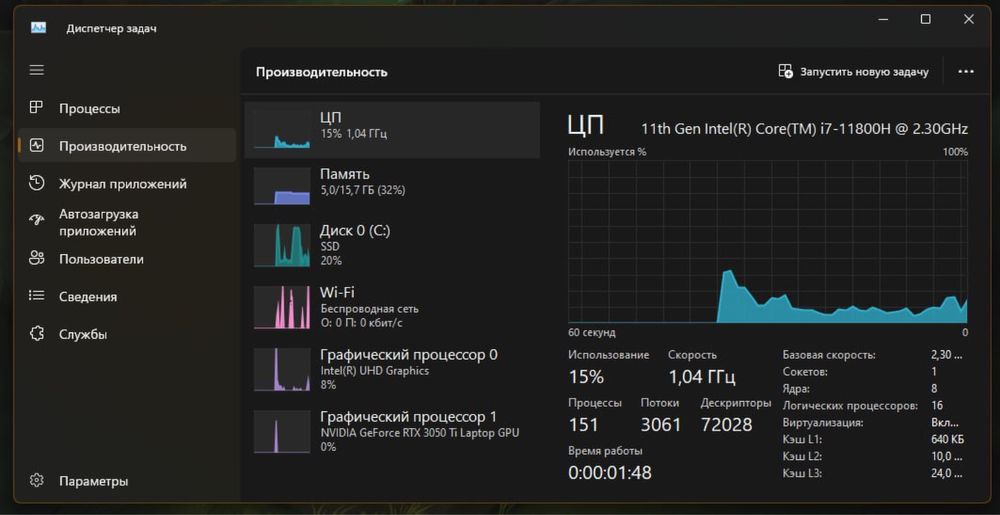Maximize the Task Manager window
This screenshot has height=515, width=1000.
pos(925,19)
